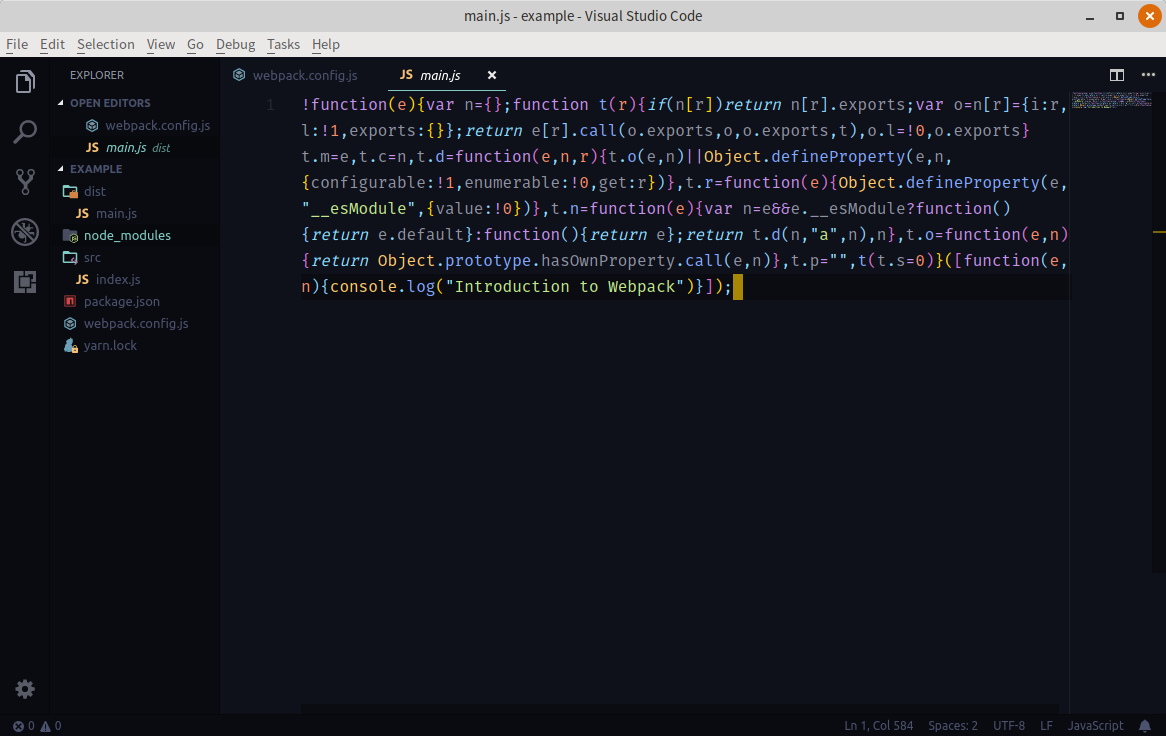Viewport: 1166px width, 736px height.
Task: Click line number 1 in gutter
Action: (271, 105)
